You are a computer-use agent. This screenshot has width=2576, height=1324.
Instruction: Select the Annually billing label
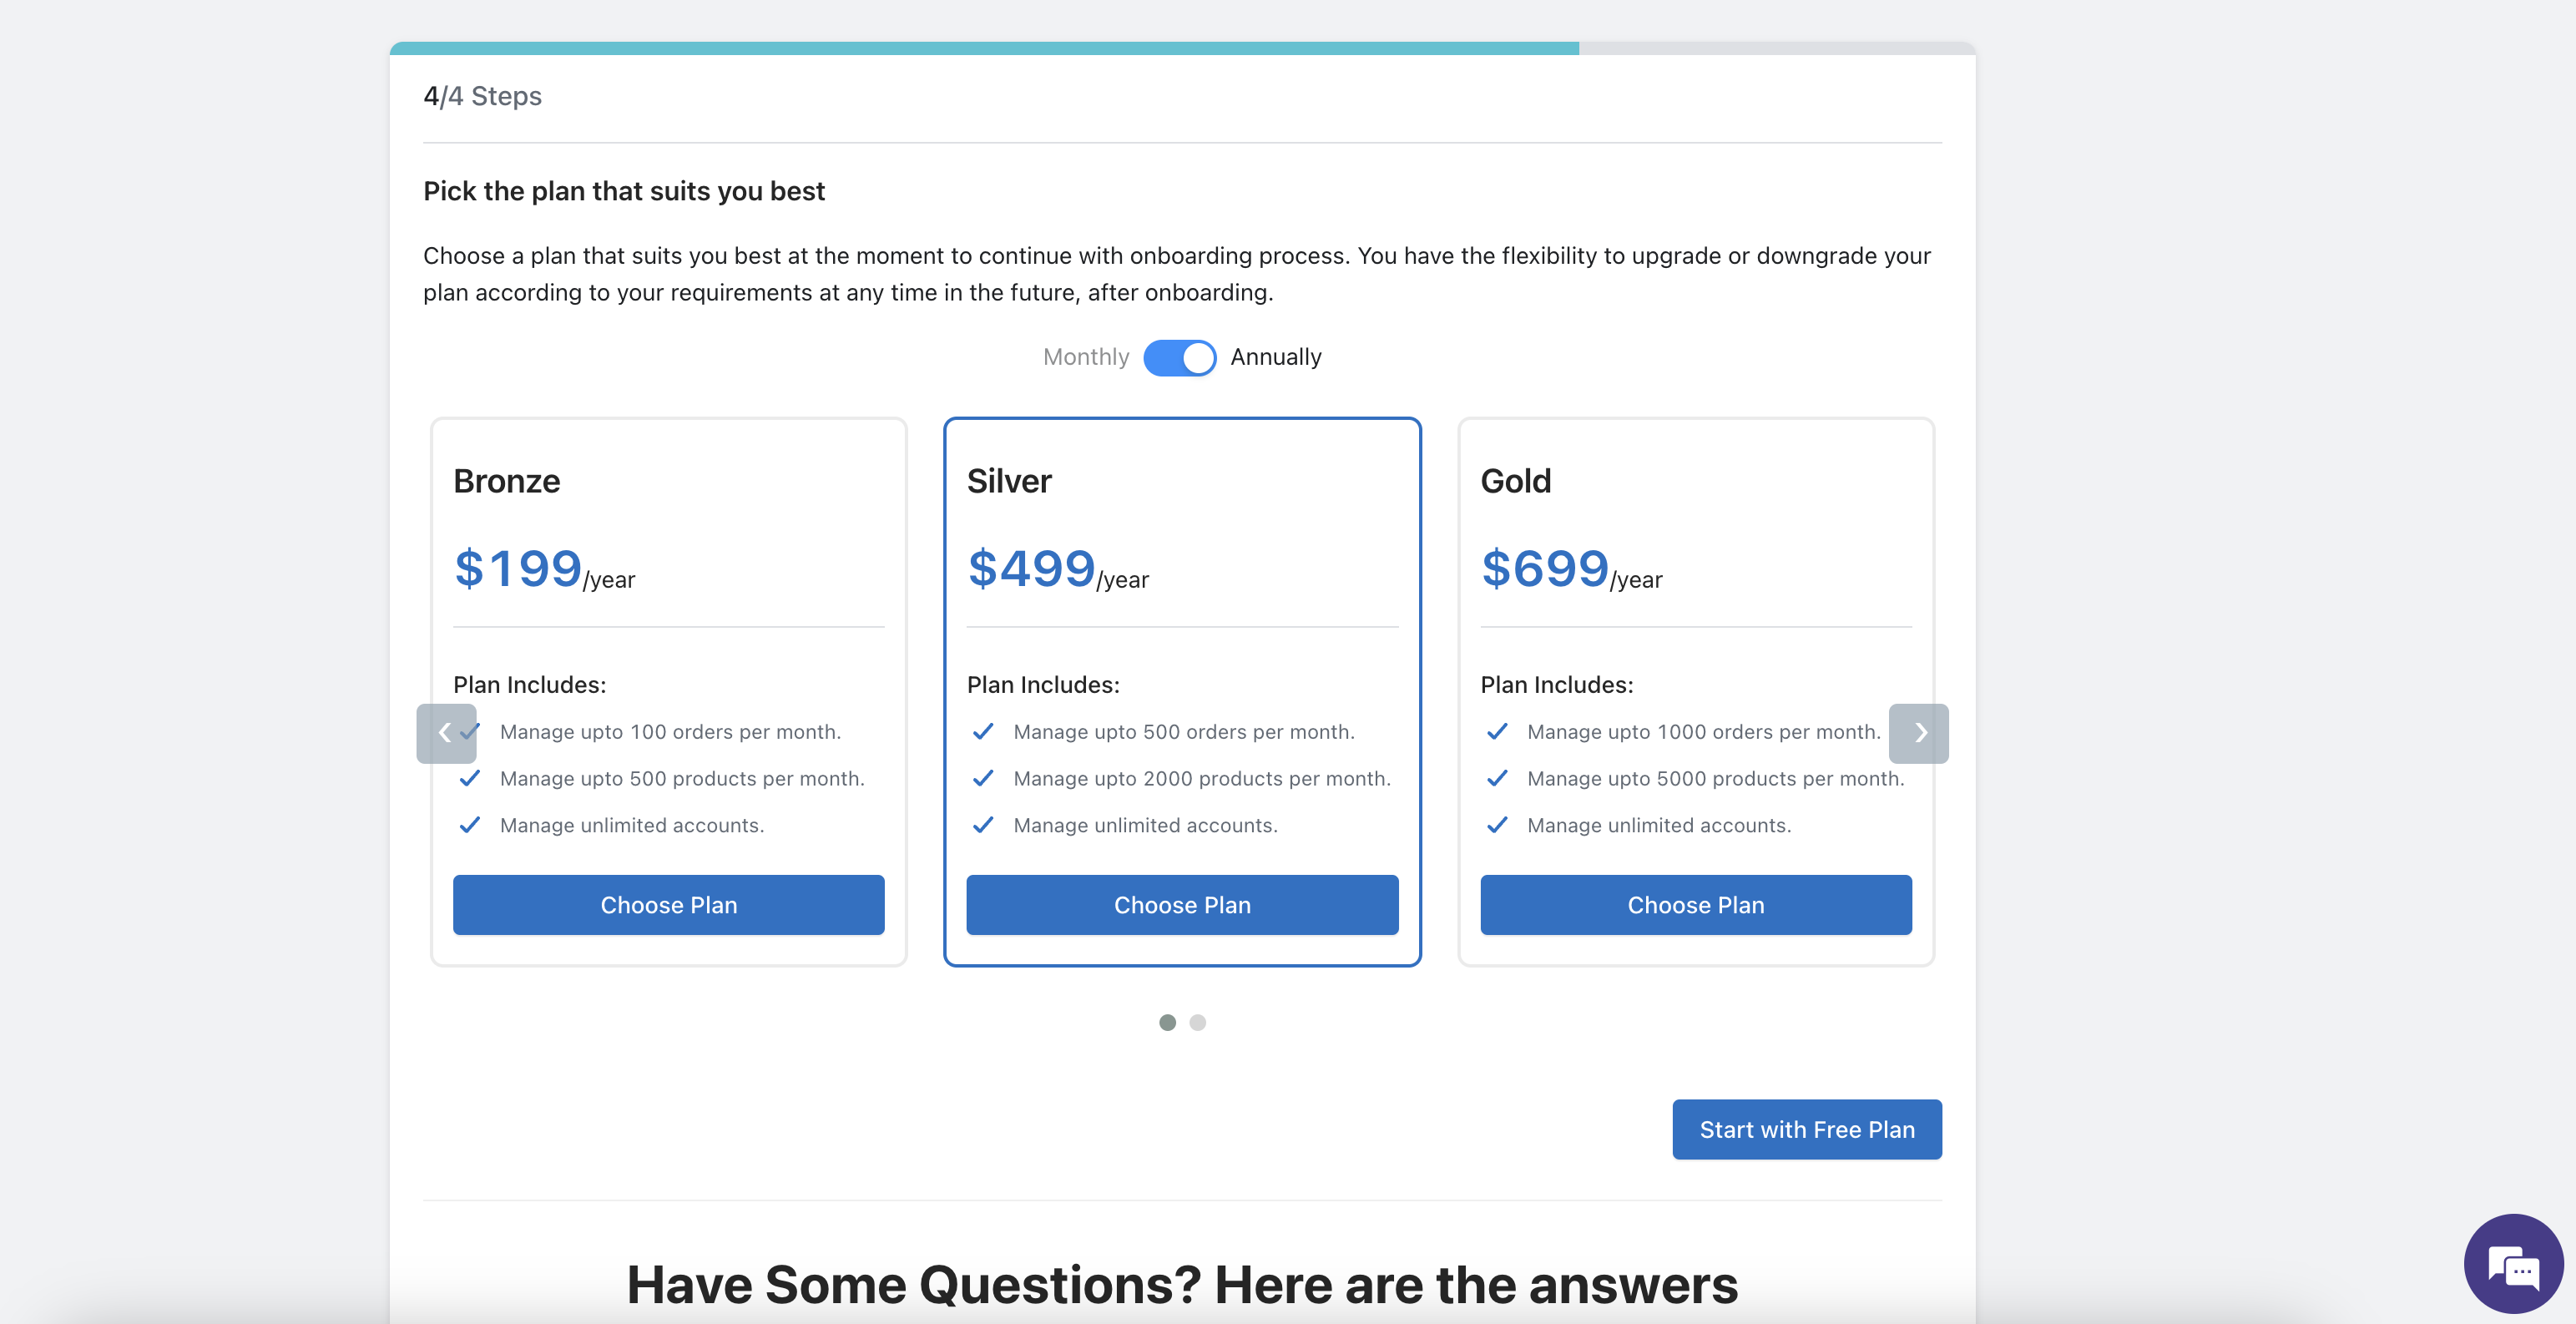coord(1276,357)
